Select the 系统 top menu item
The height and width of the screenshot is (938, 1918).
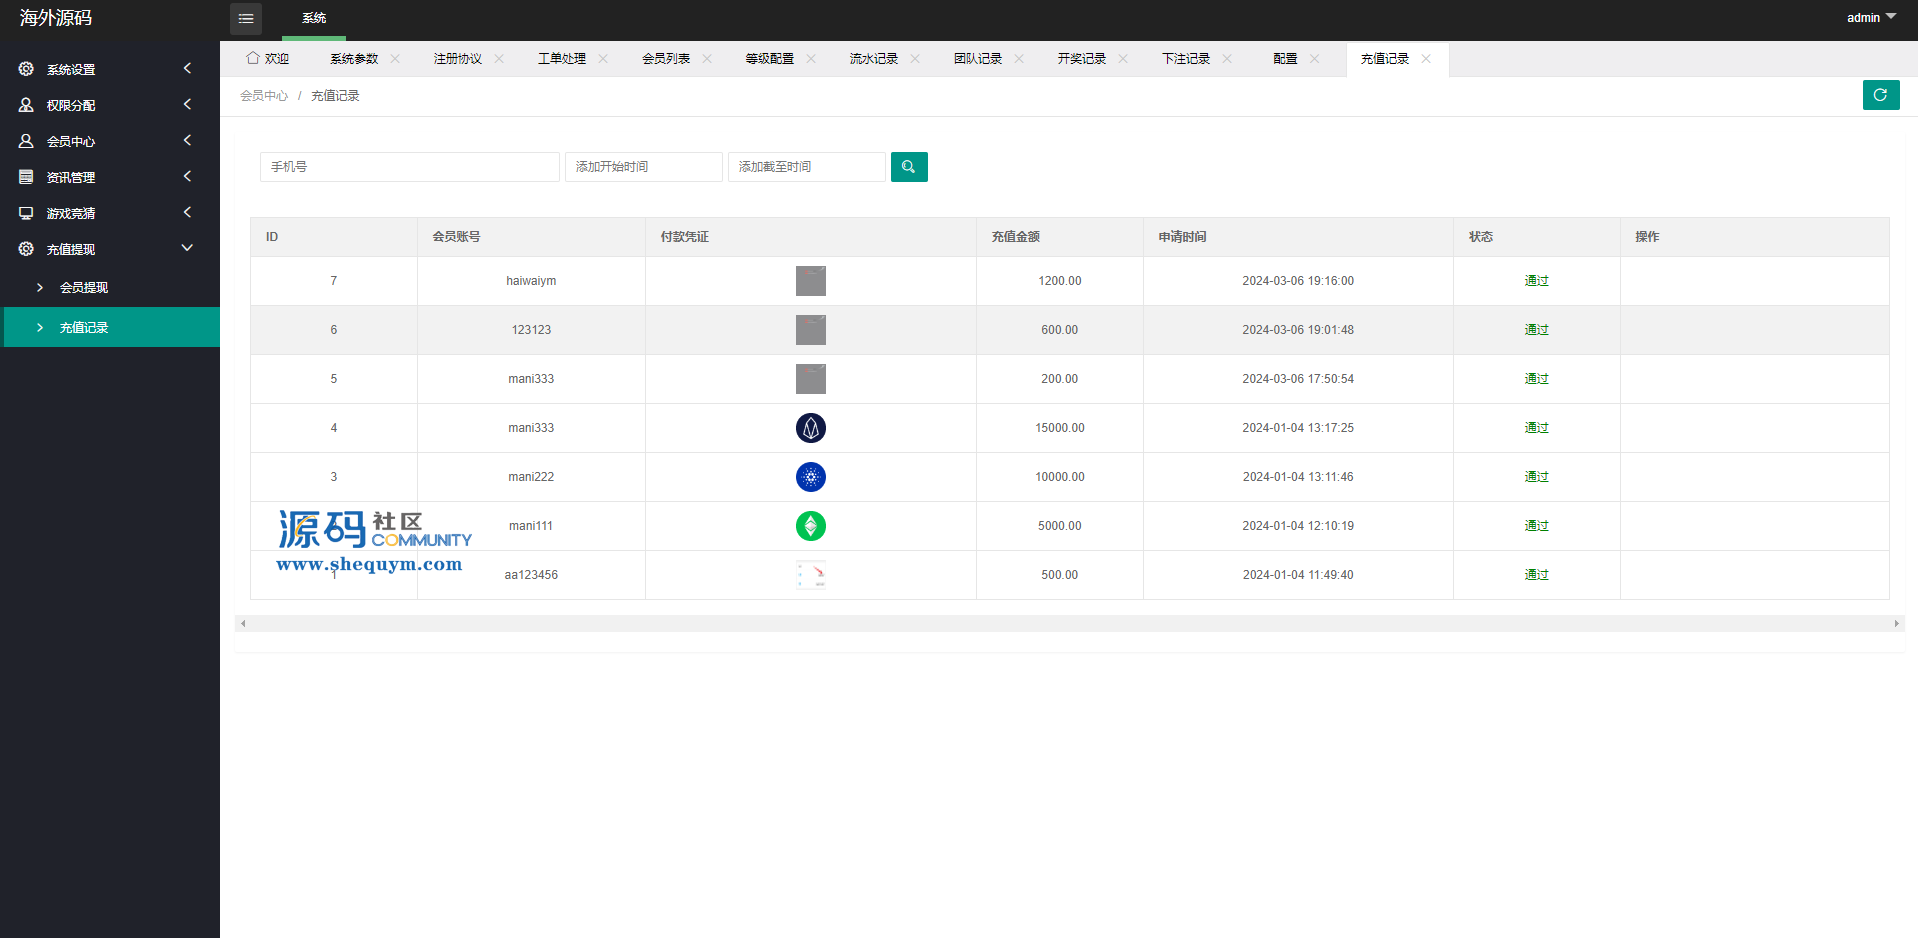click(314, 18)
